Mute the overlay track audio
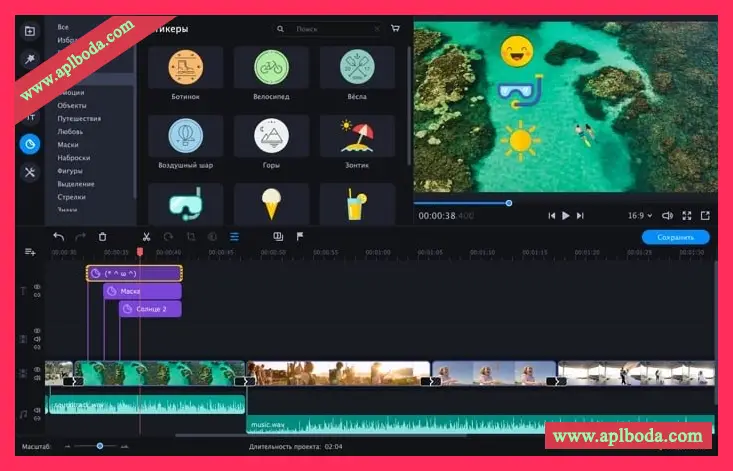The image size is (733, 471). tap(37, 339)
